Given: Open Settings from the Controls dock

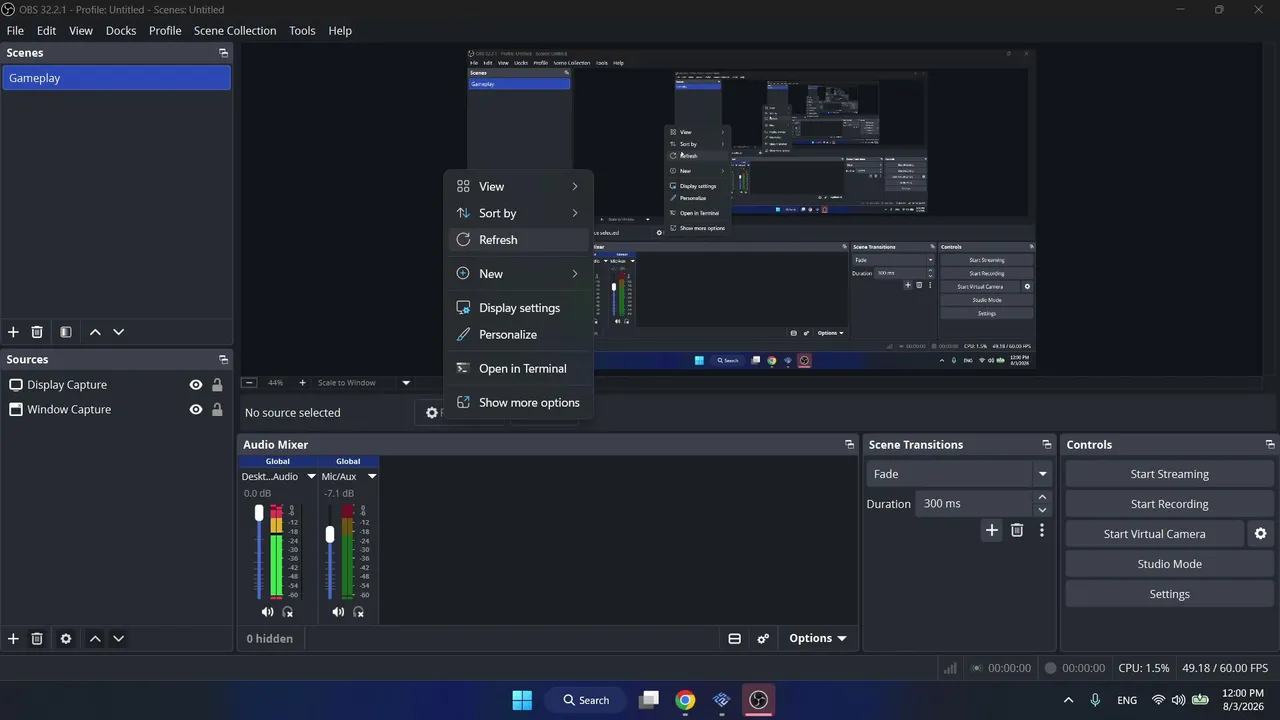Looking at the screenshot, I should 1169,594.
